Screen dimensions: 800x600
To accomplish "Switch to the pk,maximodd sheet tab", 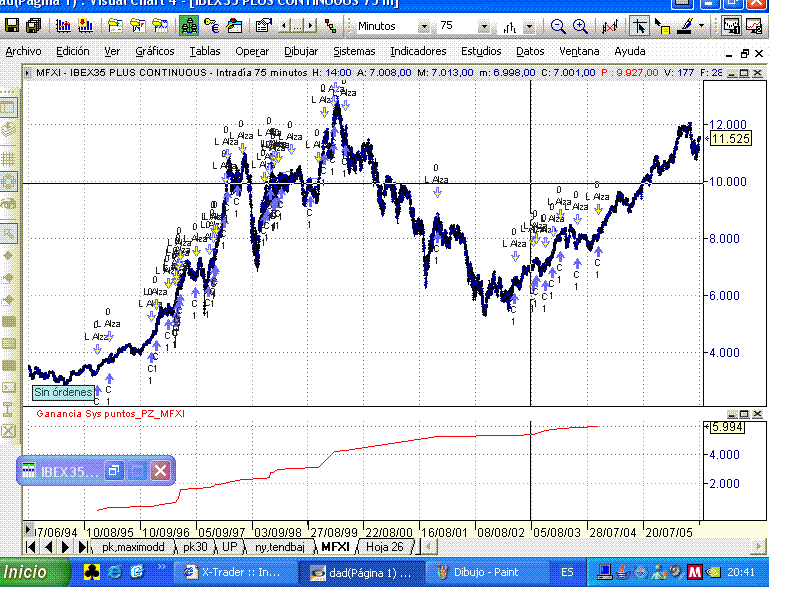I will click(x=133, y=547).
